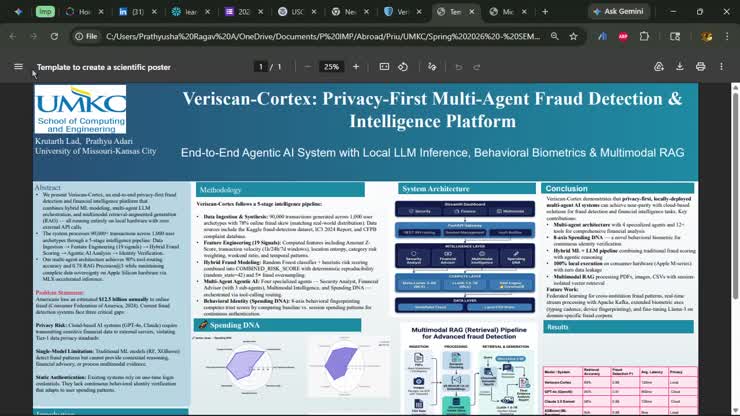Click 'Template to create a scientific poster' title
The image size is (740, 416).
[x=104, y=67]
